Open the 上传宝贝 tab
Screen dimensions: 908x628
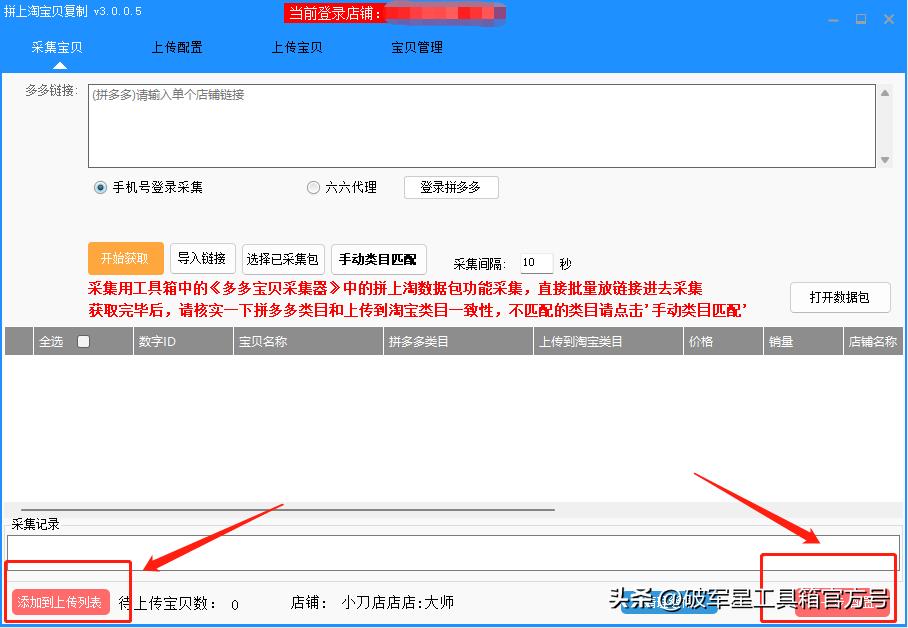(296, 46)
